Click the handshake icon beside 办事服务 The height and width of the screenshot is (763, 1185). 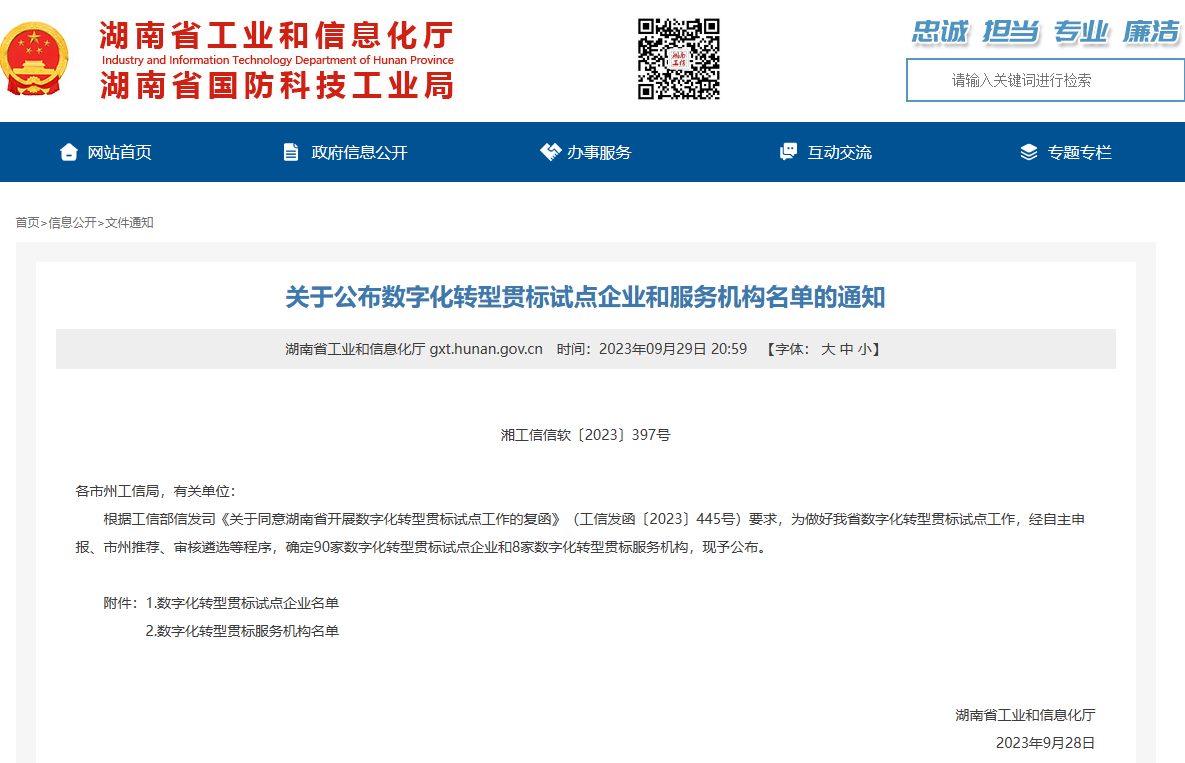(x=550, y=152)
